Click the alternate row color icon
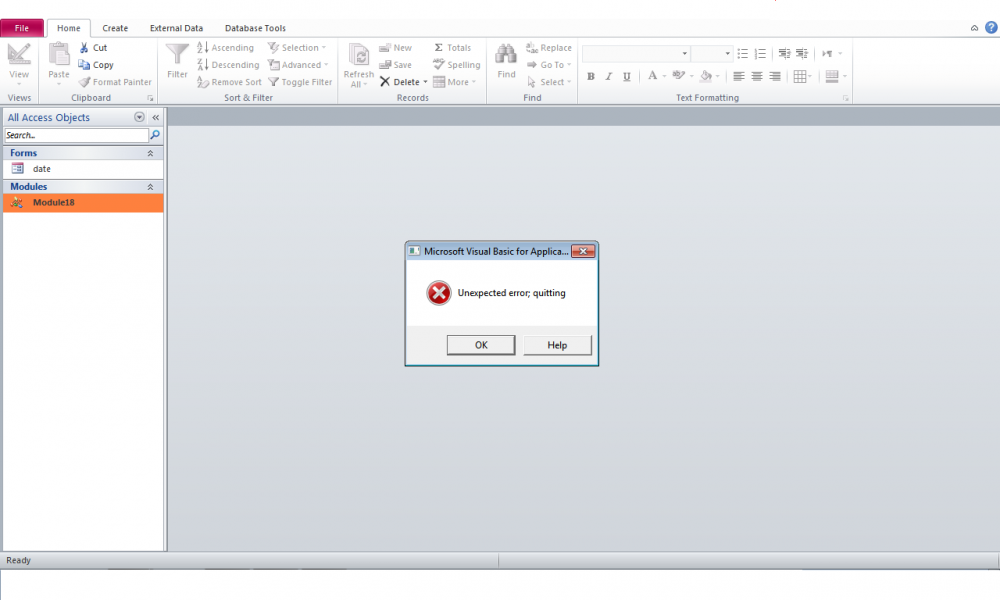The image size is (1000, 600). point(832,77)
